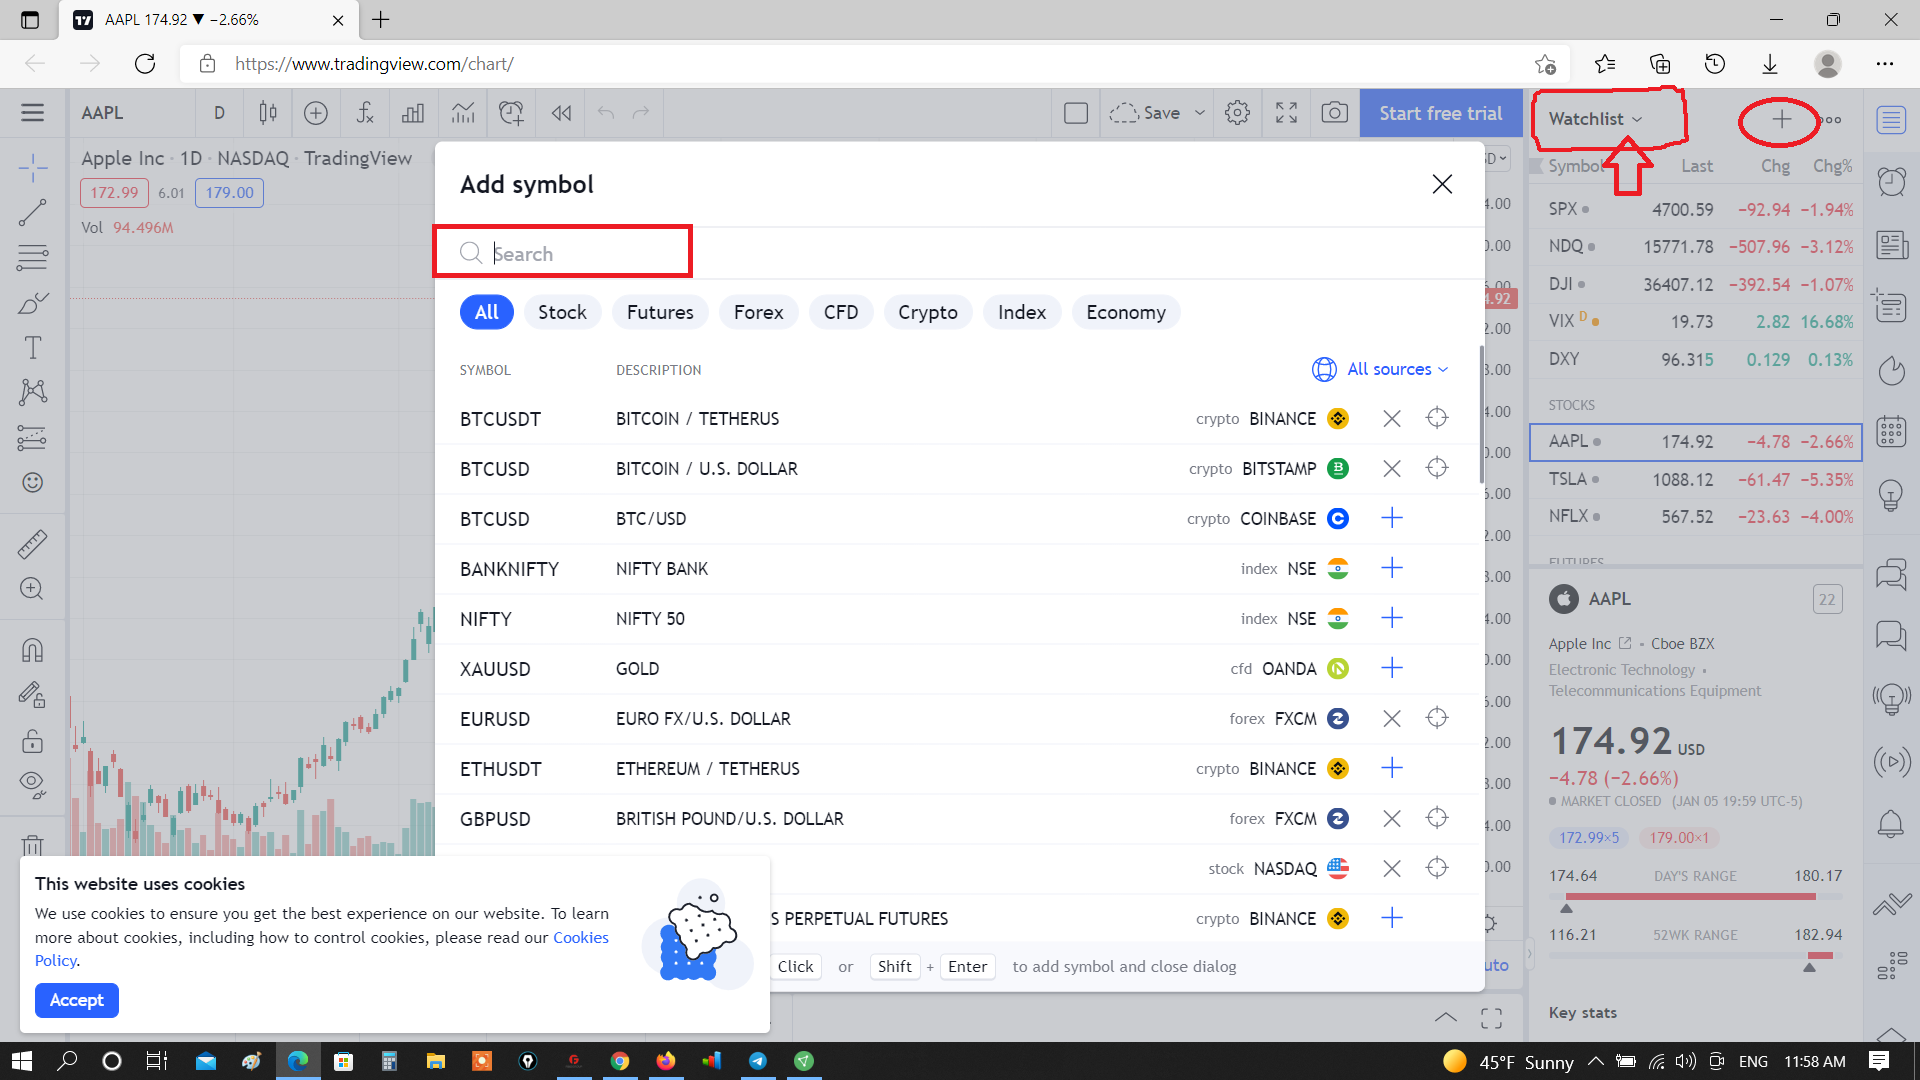
Task: Add BTCUSD COINBASE to watchlist
Action: [1392, 518]
